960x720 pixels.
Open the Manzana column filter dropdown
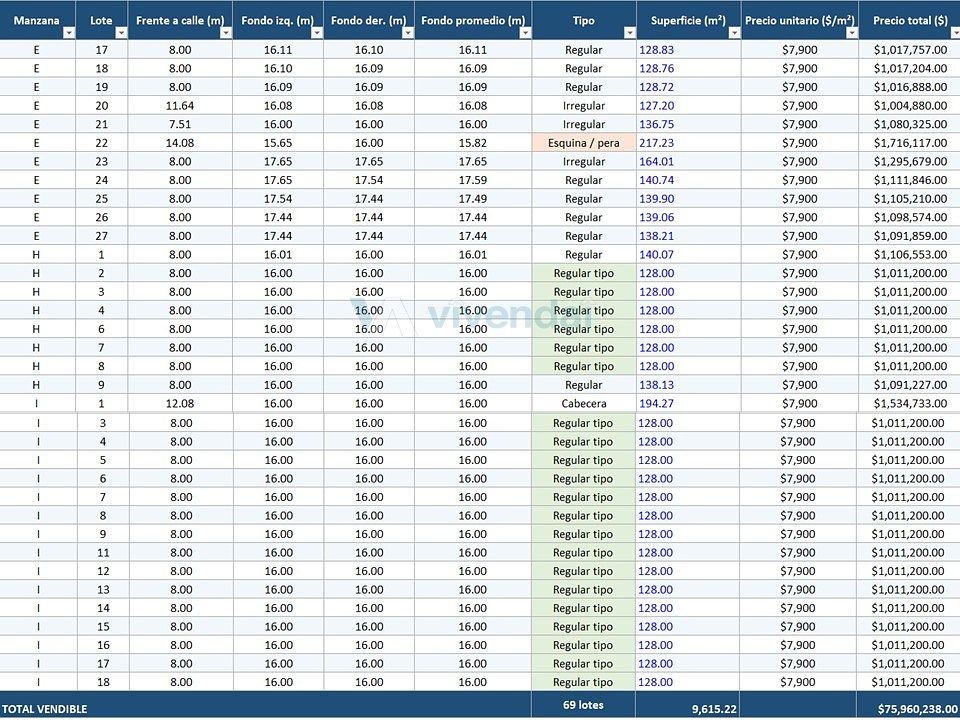[x=69, y=33]
